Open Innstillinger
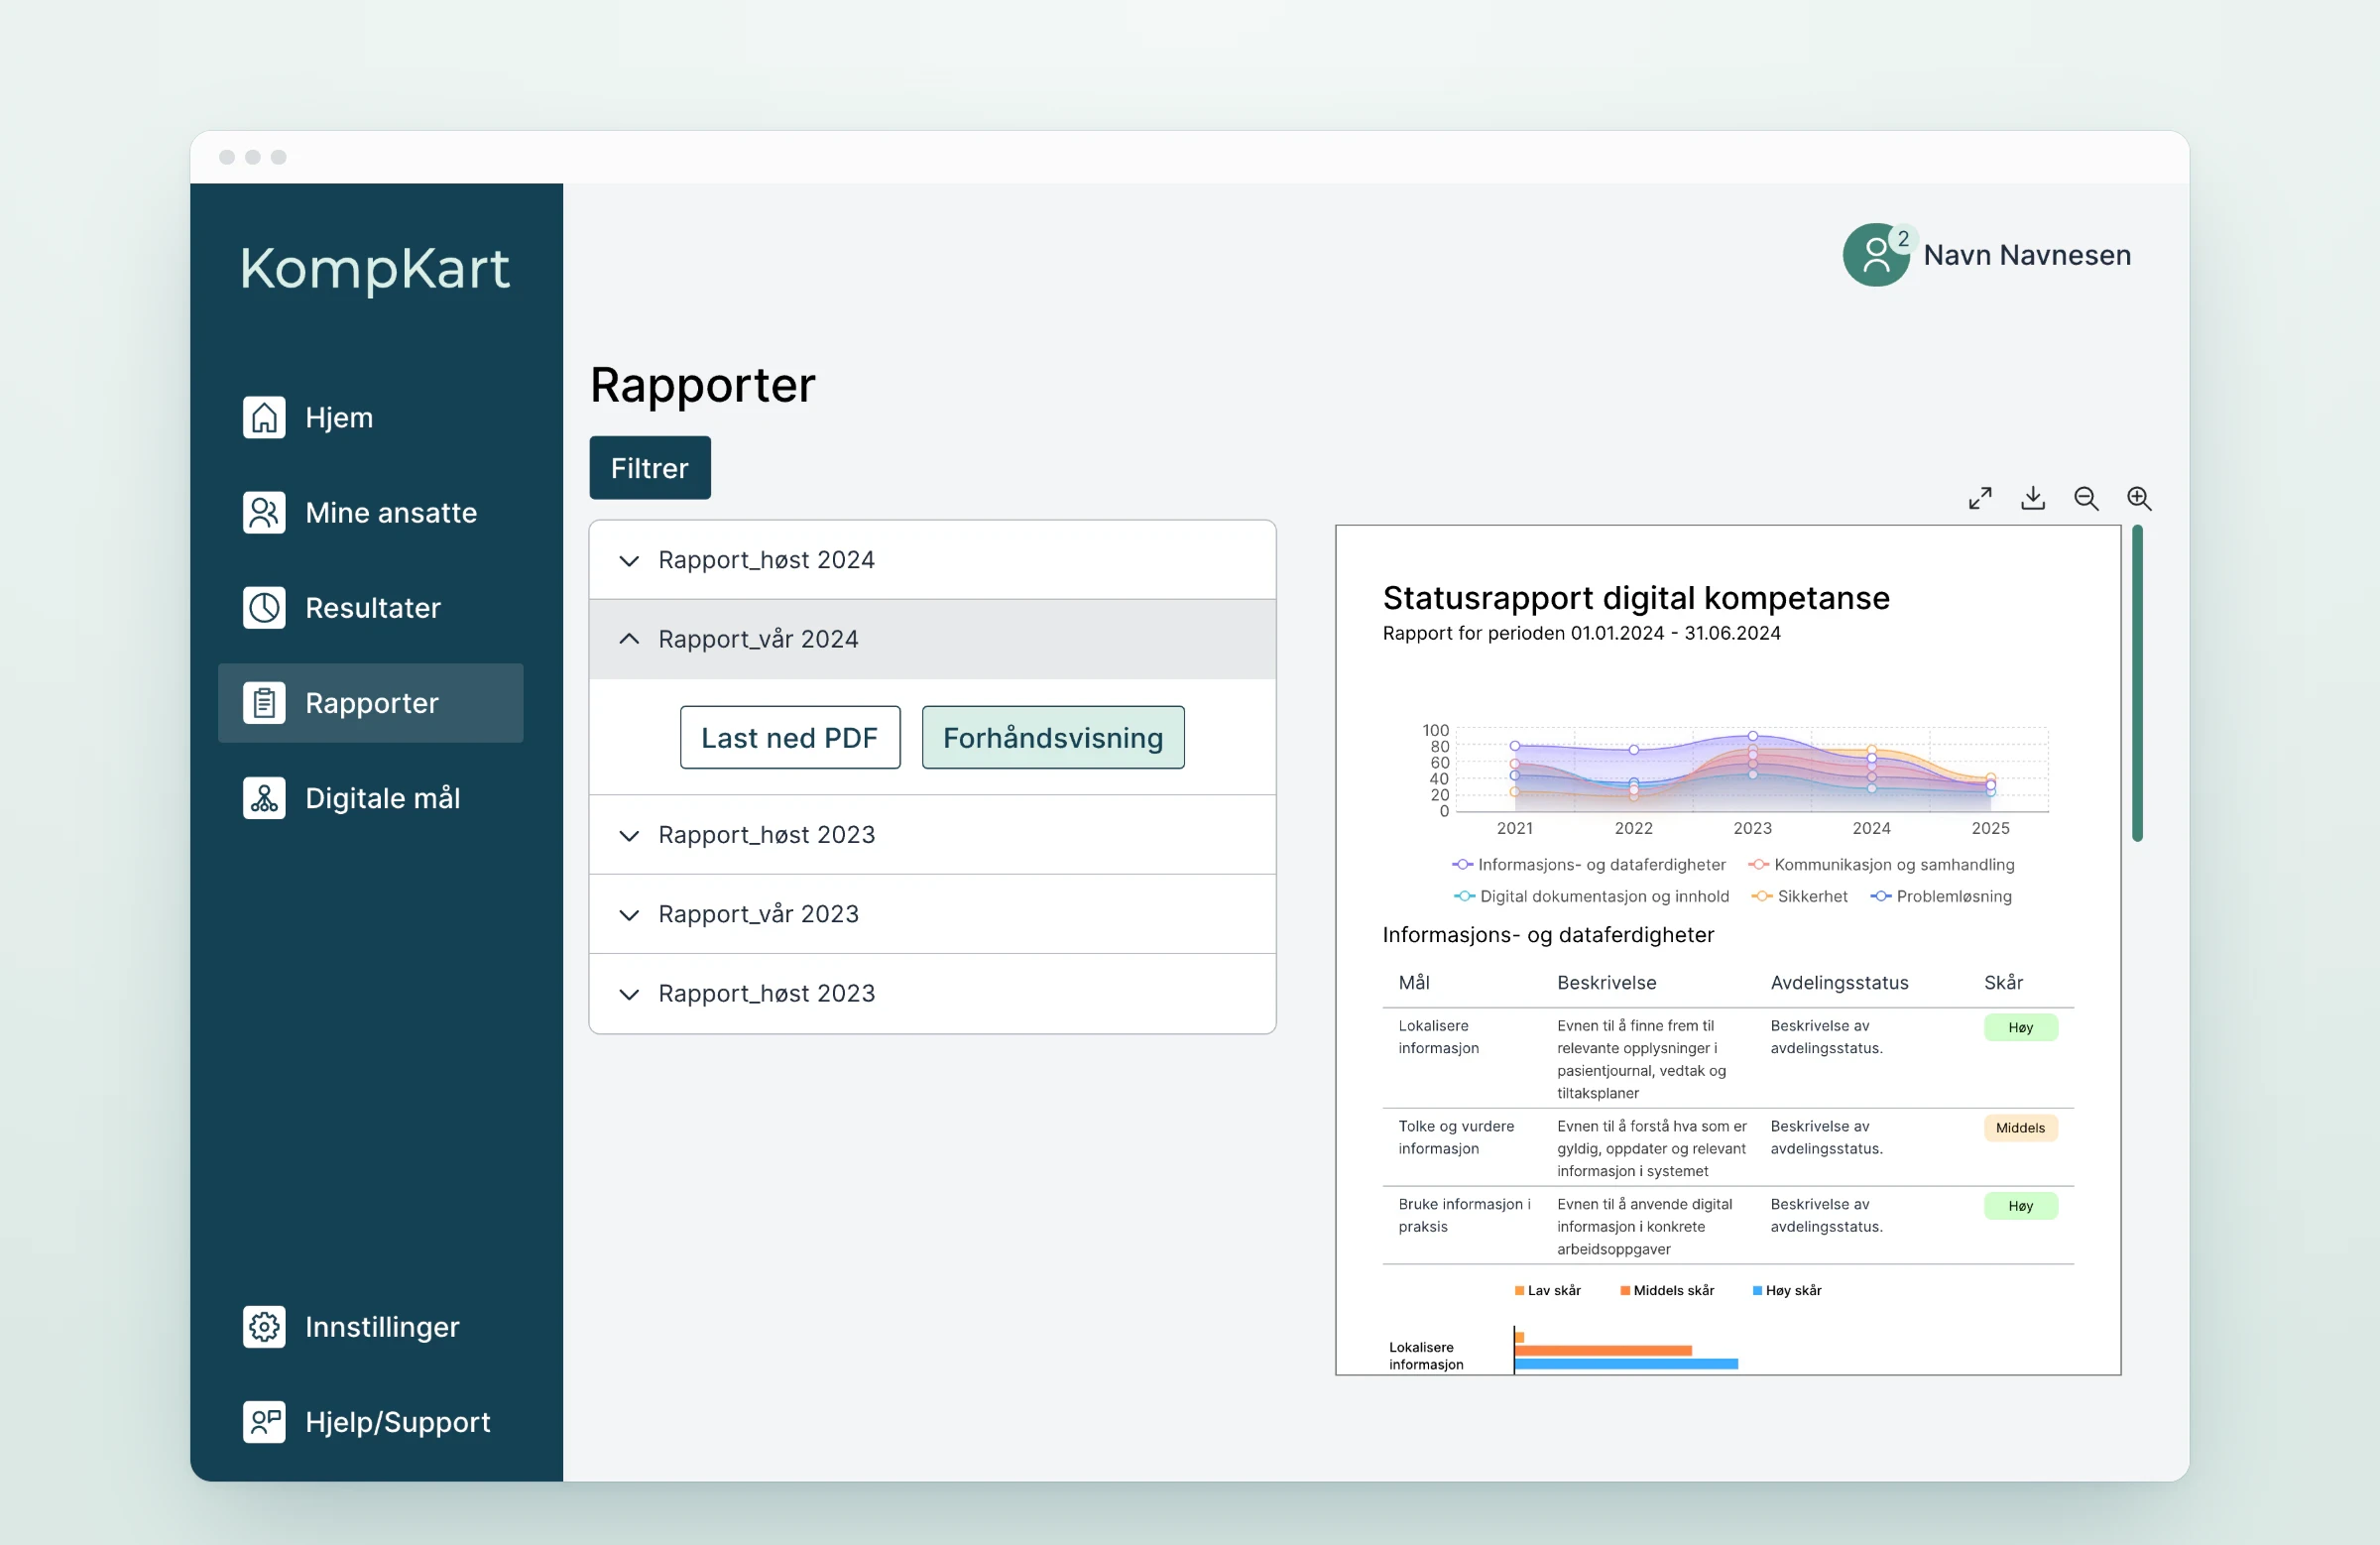 (371, 1326)
